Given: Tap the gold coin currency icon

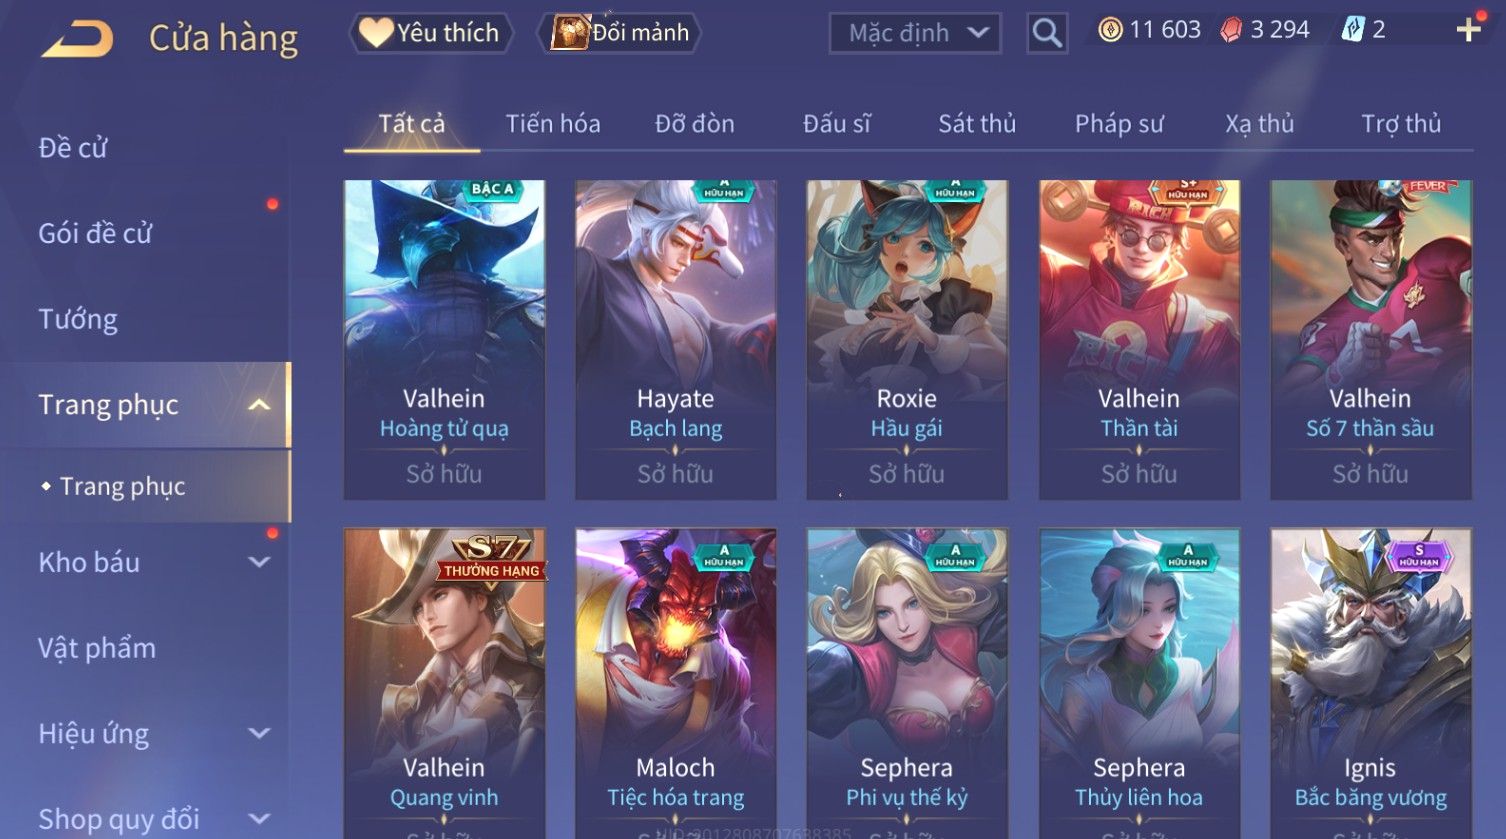Looking at the screenshot, I should pos(1110,31).
